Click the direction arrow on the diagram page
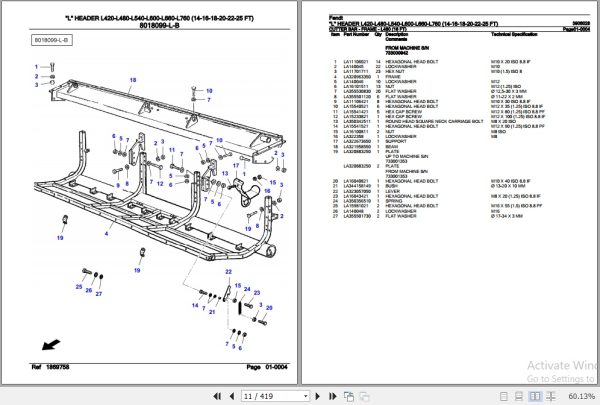This screenshot has height=405, width=600. [51, 345]
